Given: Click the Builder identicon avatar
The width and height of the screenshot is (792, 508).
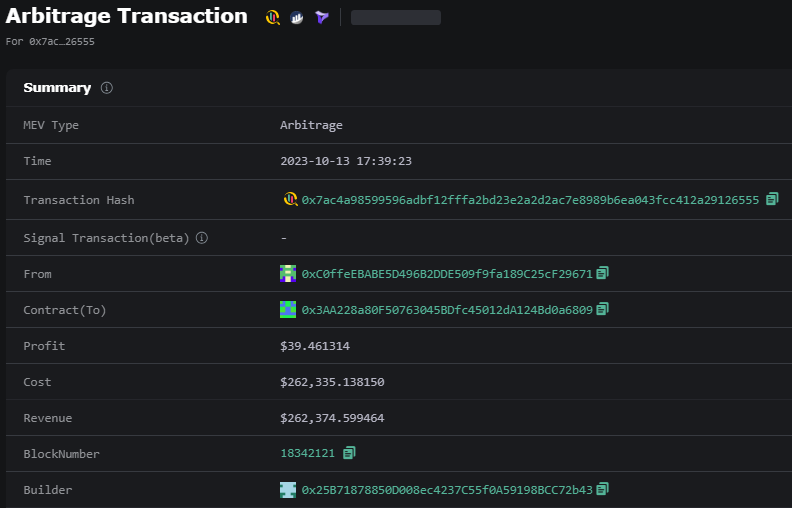Looking at the screenshot, I should point(288,489).
